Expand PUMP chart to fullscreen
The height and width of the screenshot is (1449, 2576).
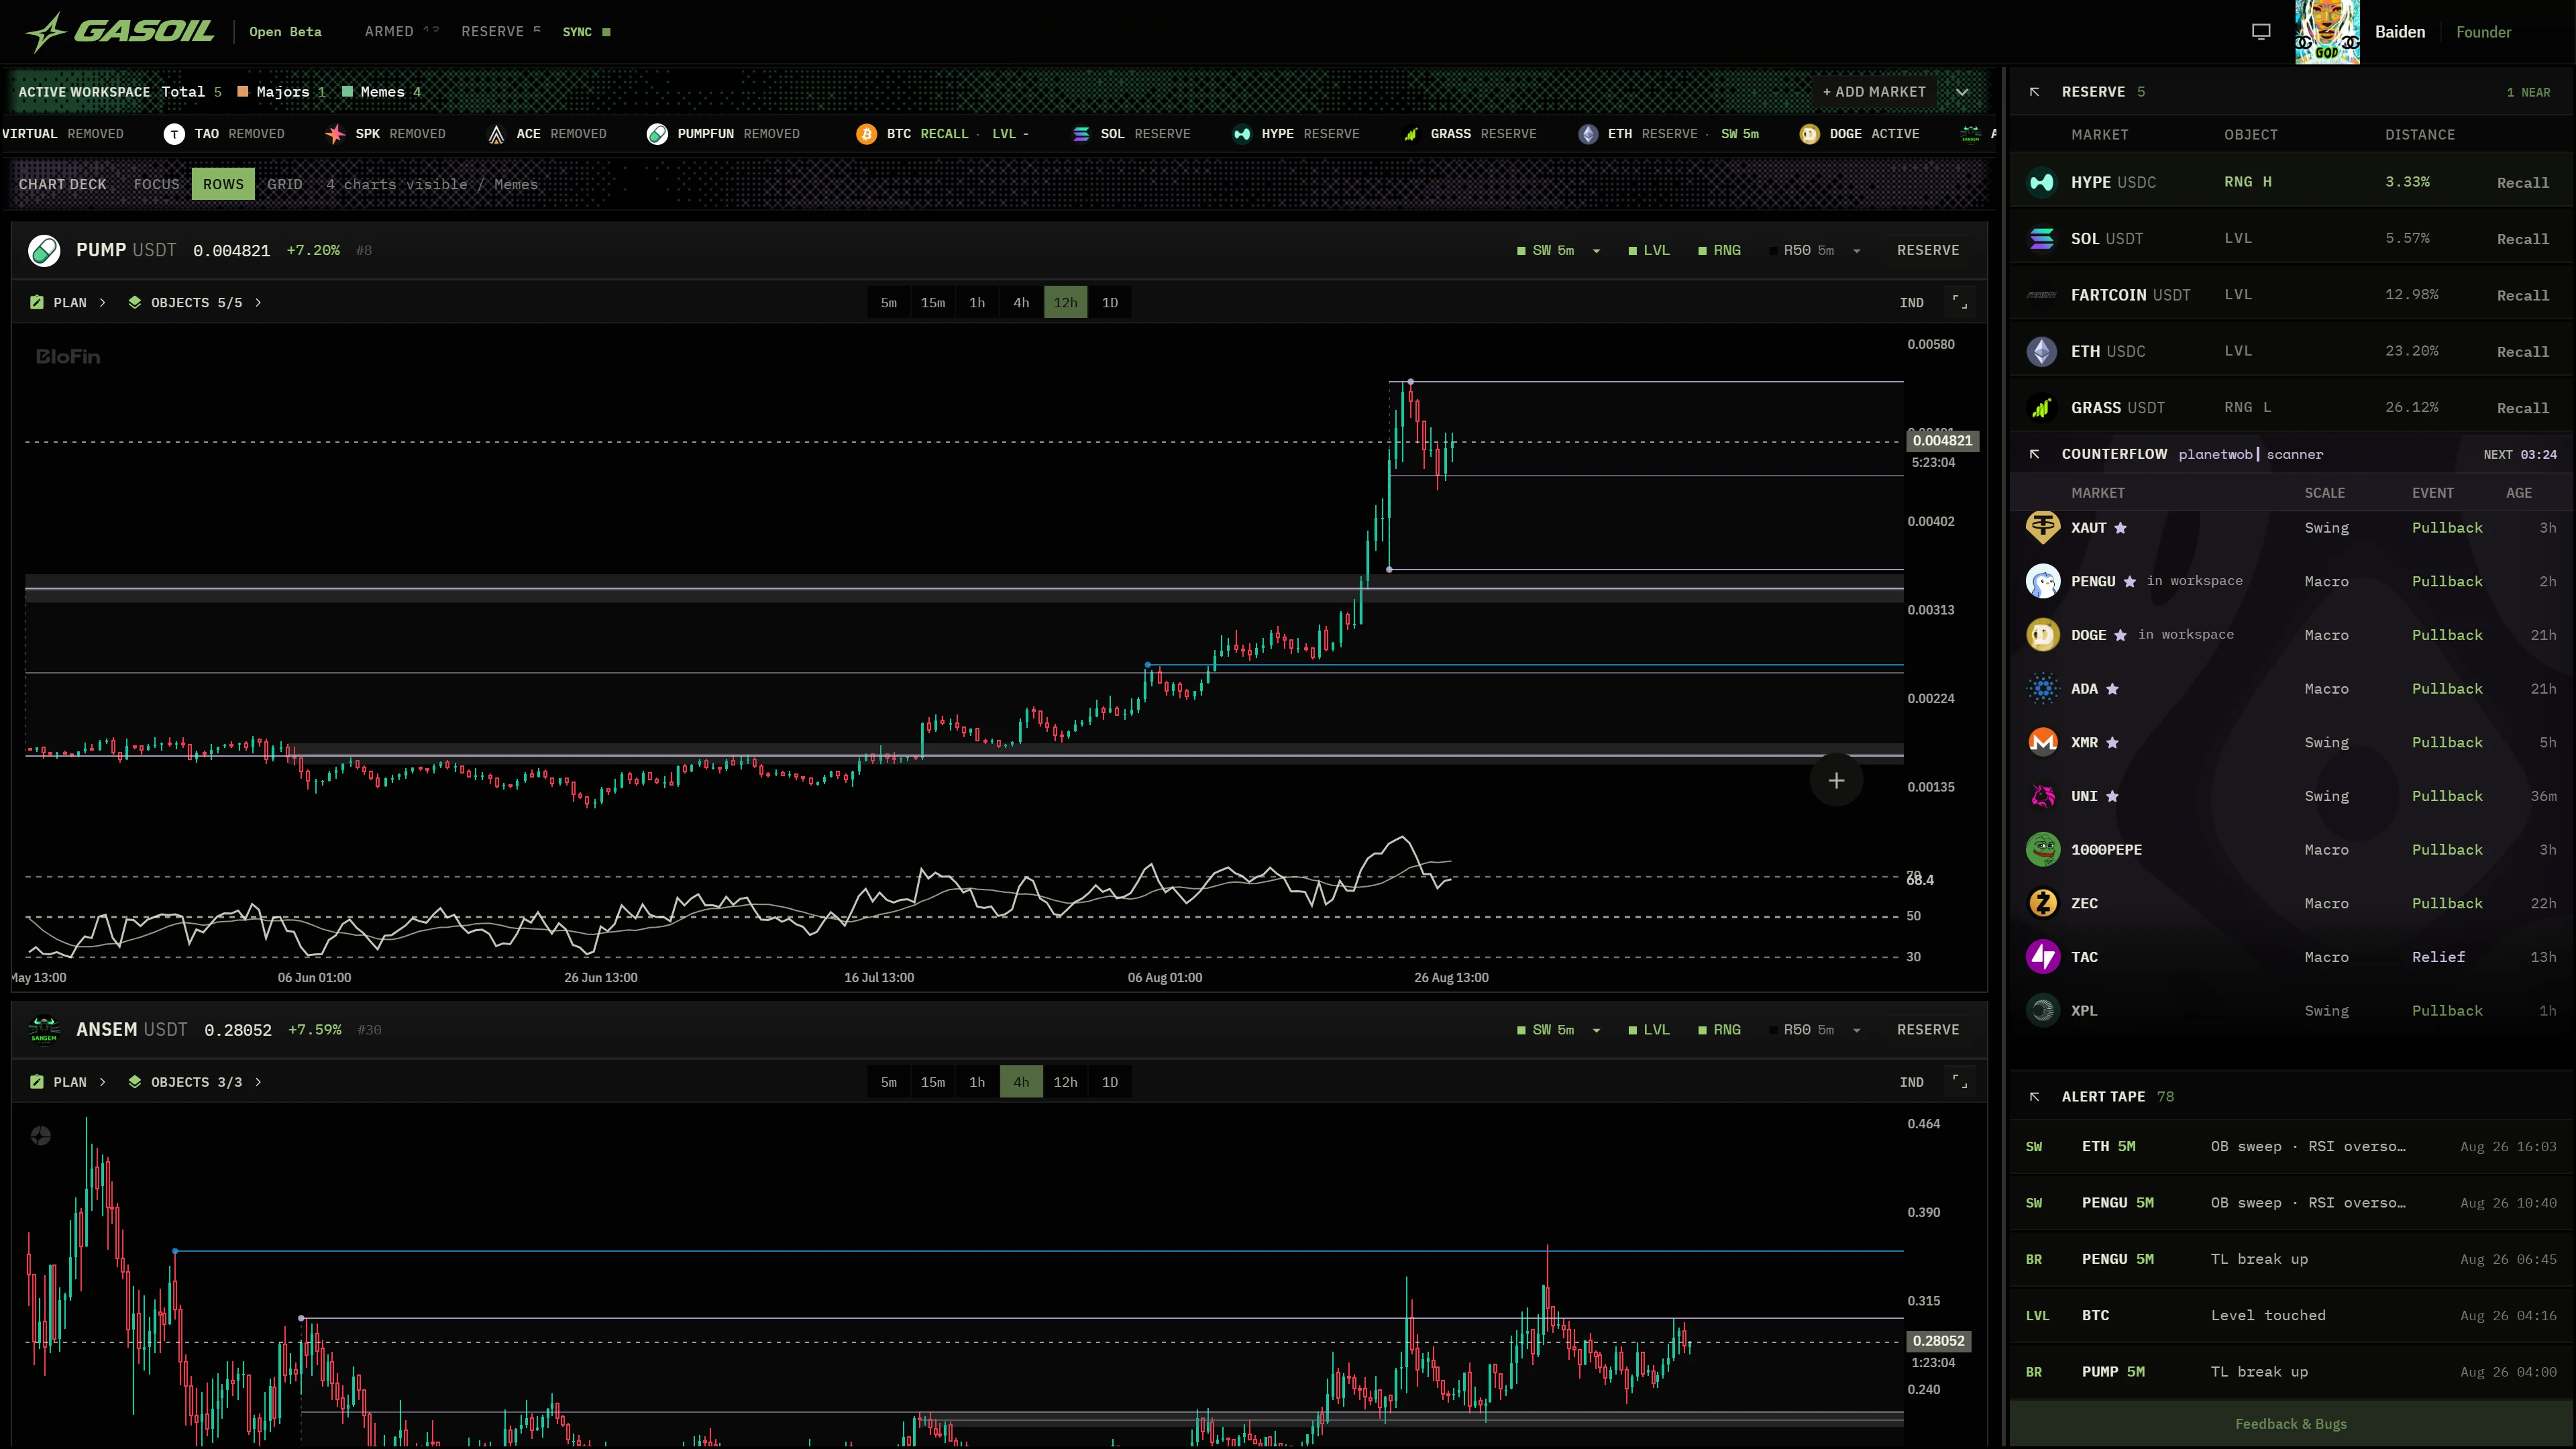1960,302
